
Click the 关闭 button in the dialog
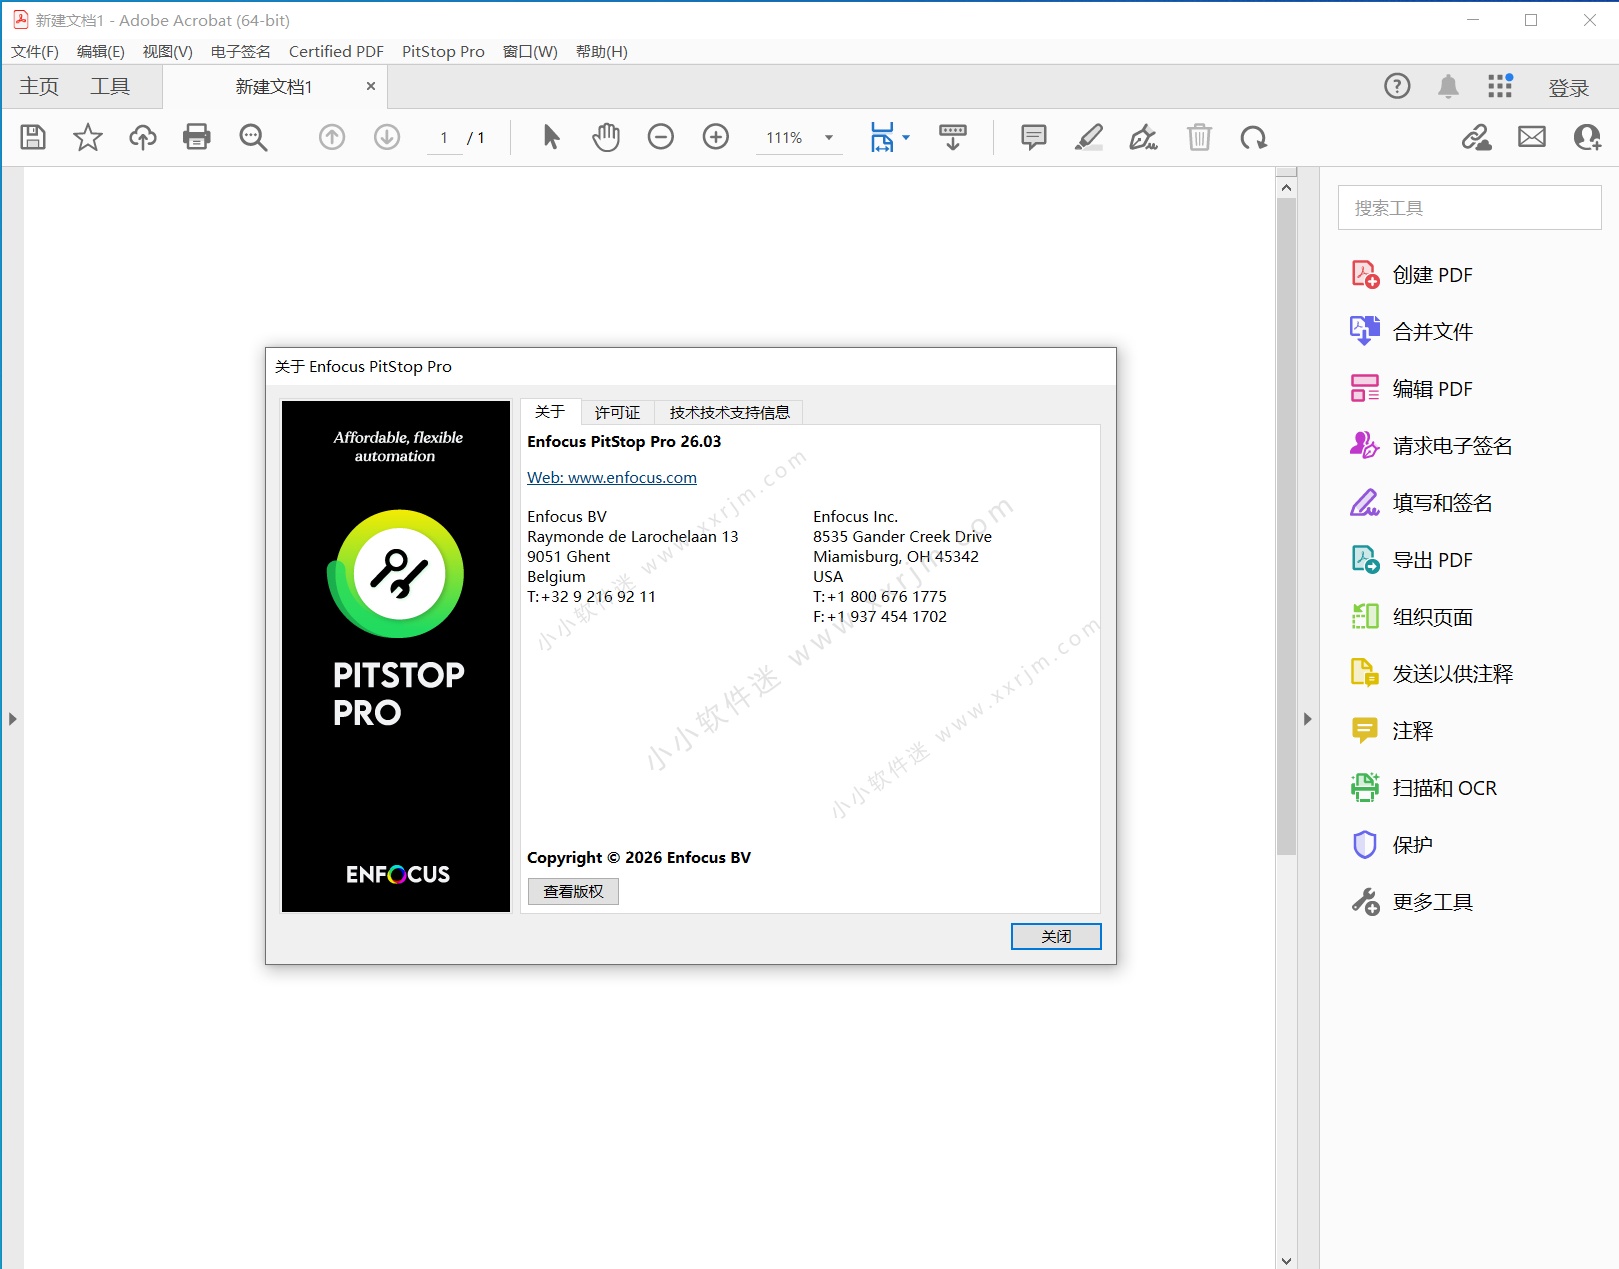coord(1055,936)
